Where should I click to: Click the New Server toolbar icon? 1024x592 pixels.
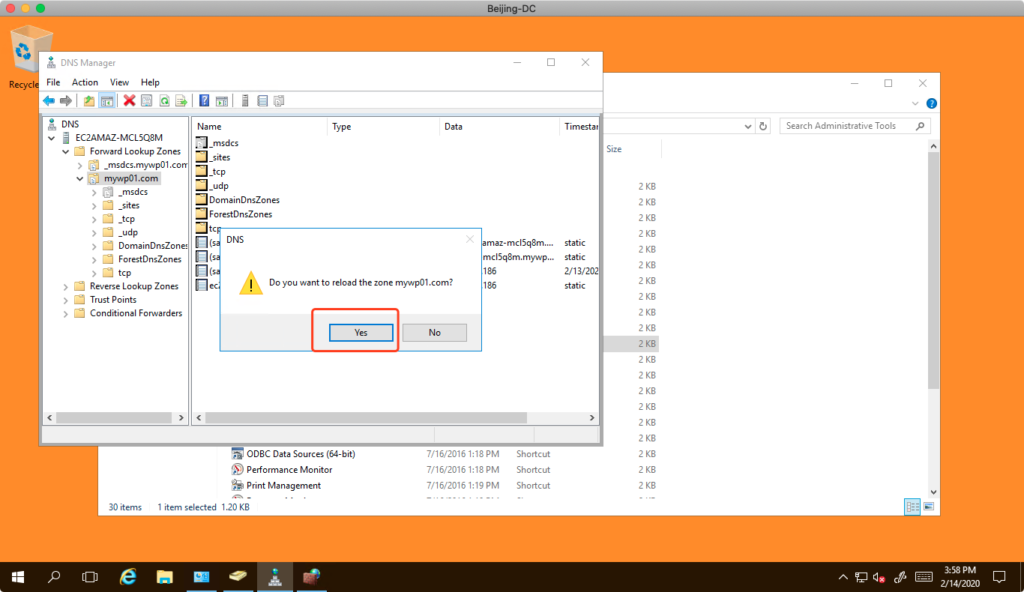click(x=245, y=101)
